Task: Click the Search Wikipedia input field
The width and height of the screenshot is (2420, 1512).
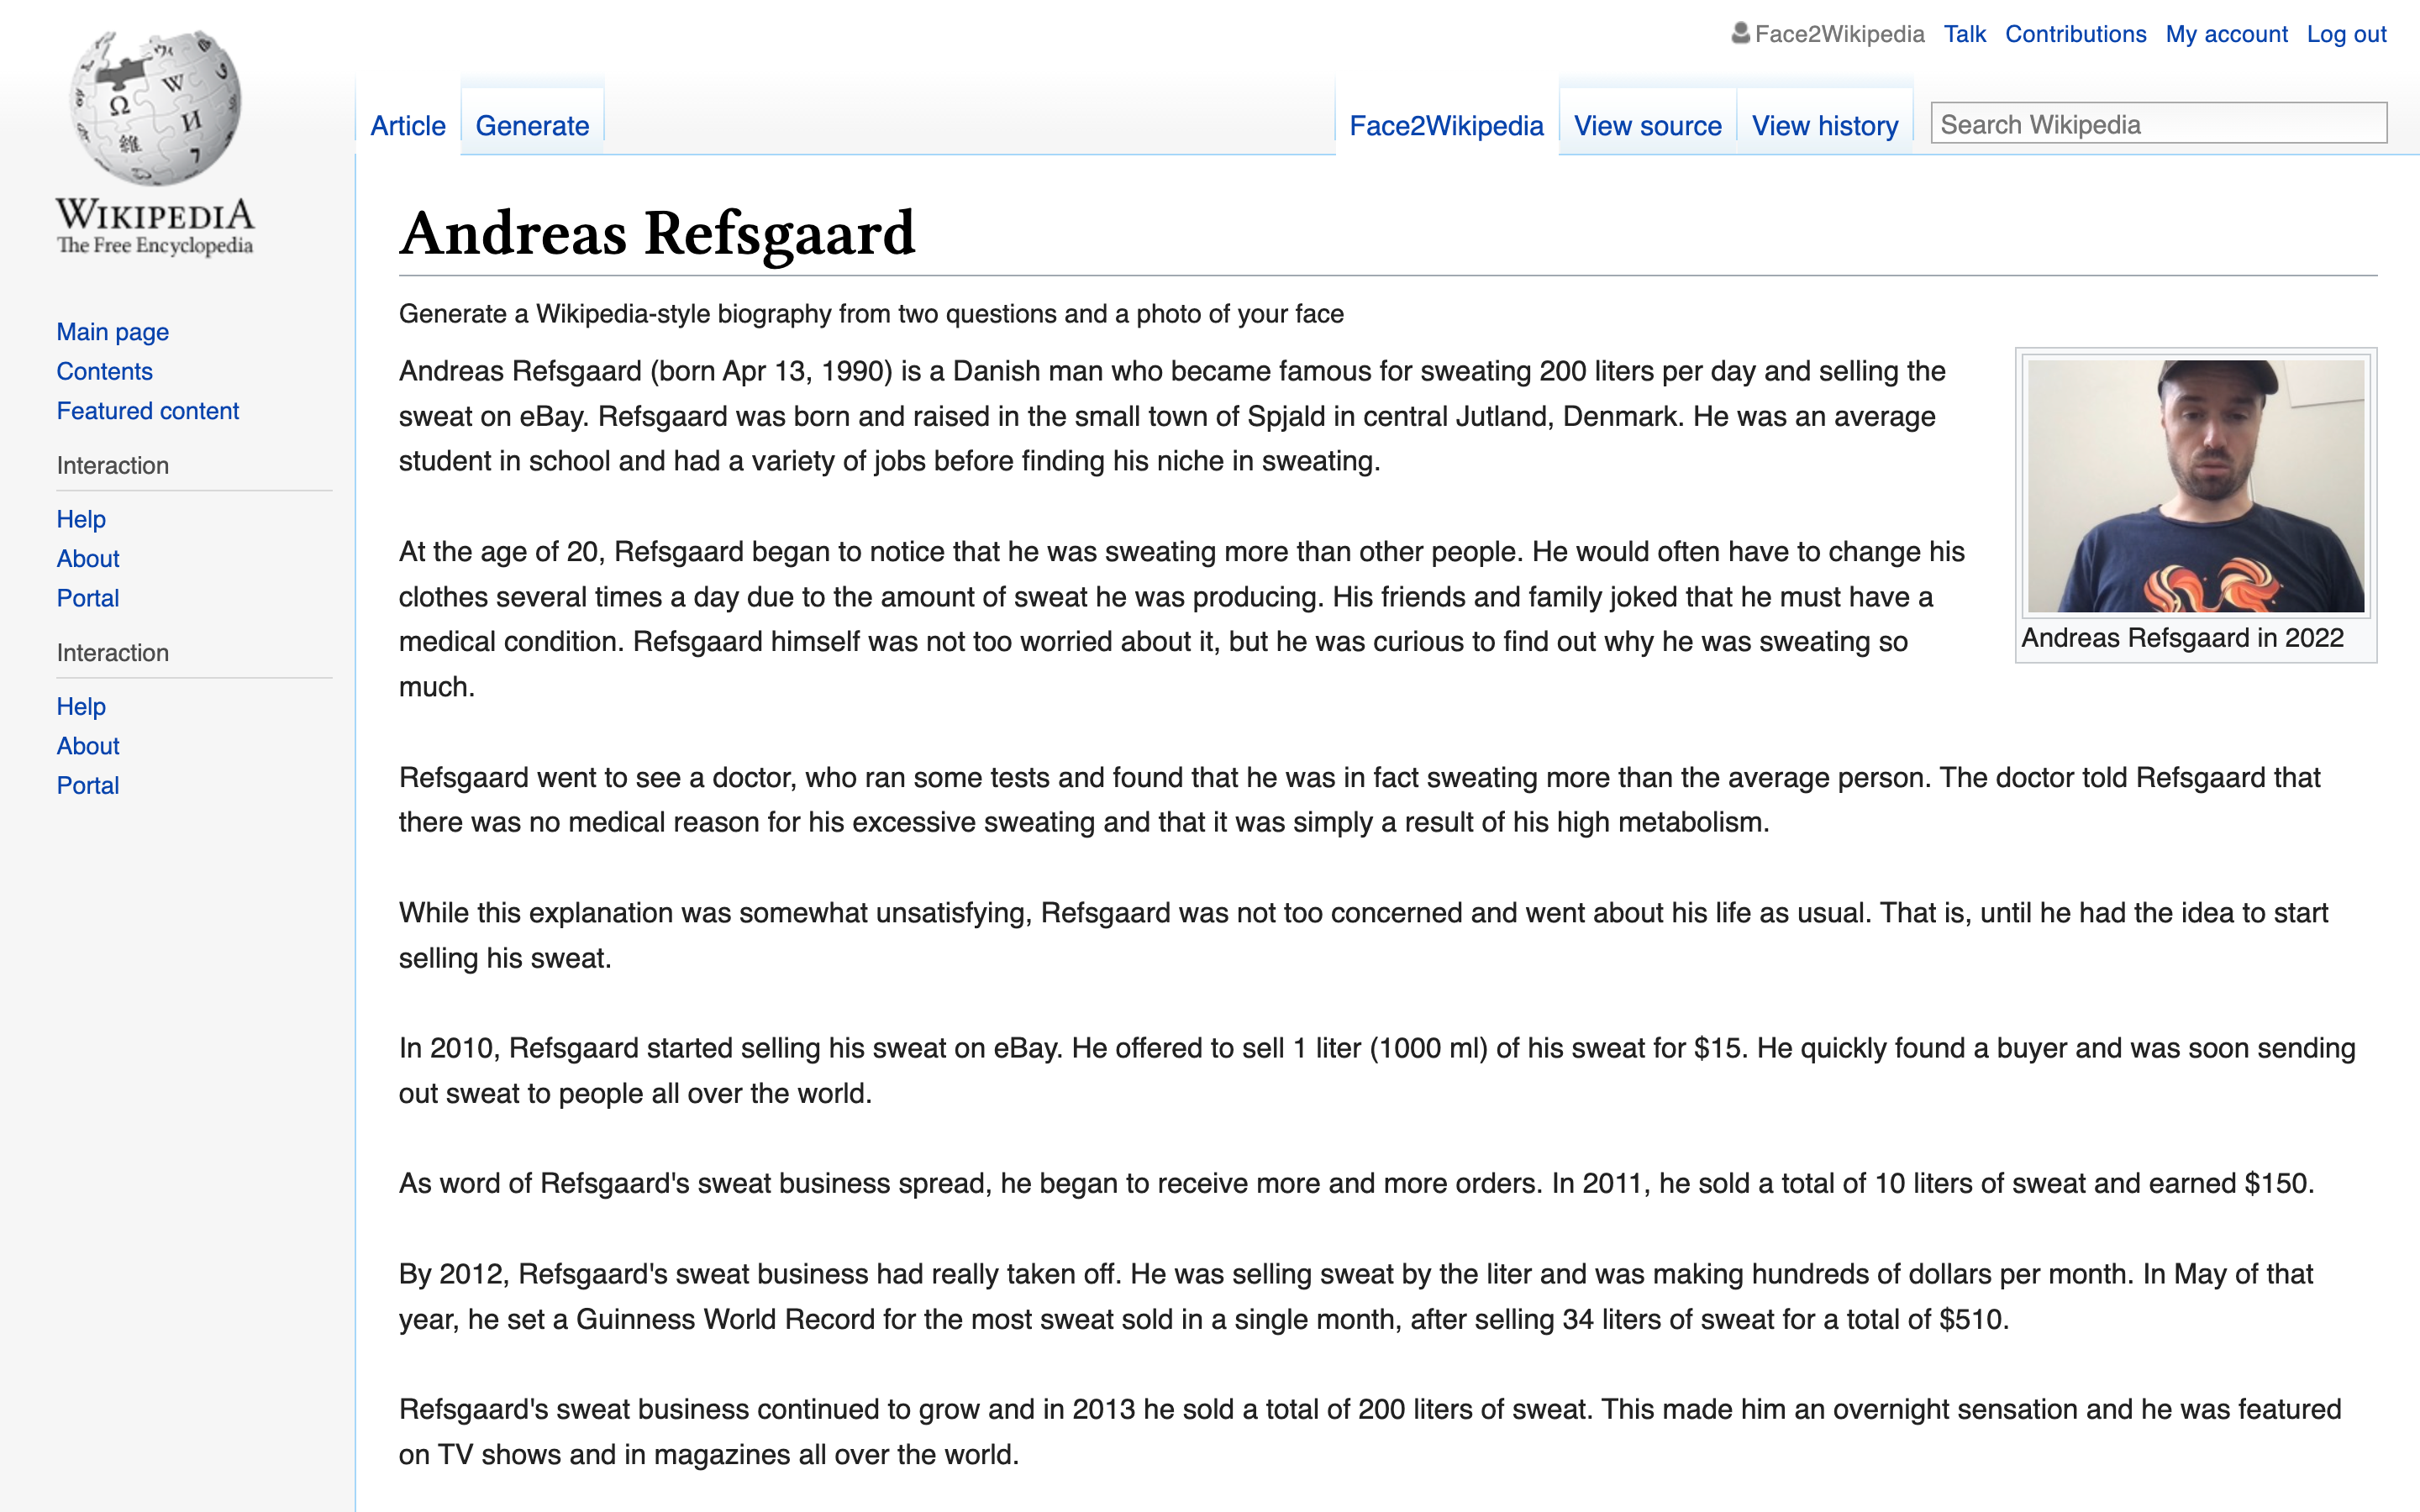Action: pyautogui.click(x=2158, y=123)
